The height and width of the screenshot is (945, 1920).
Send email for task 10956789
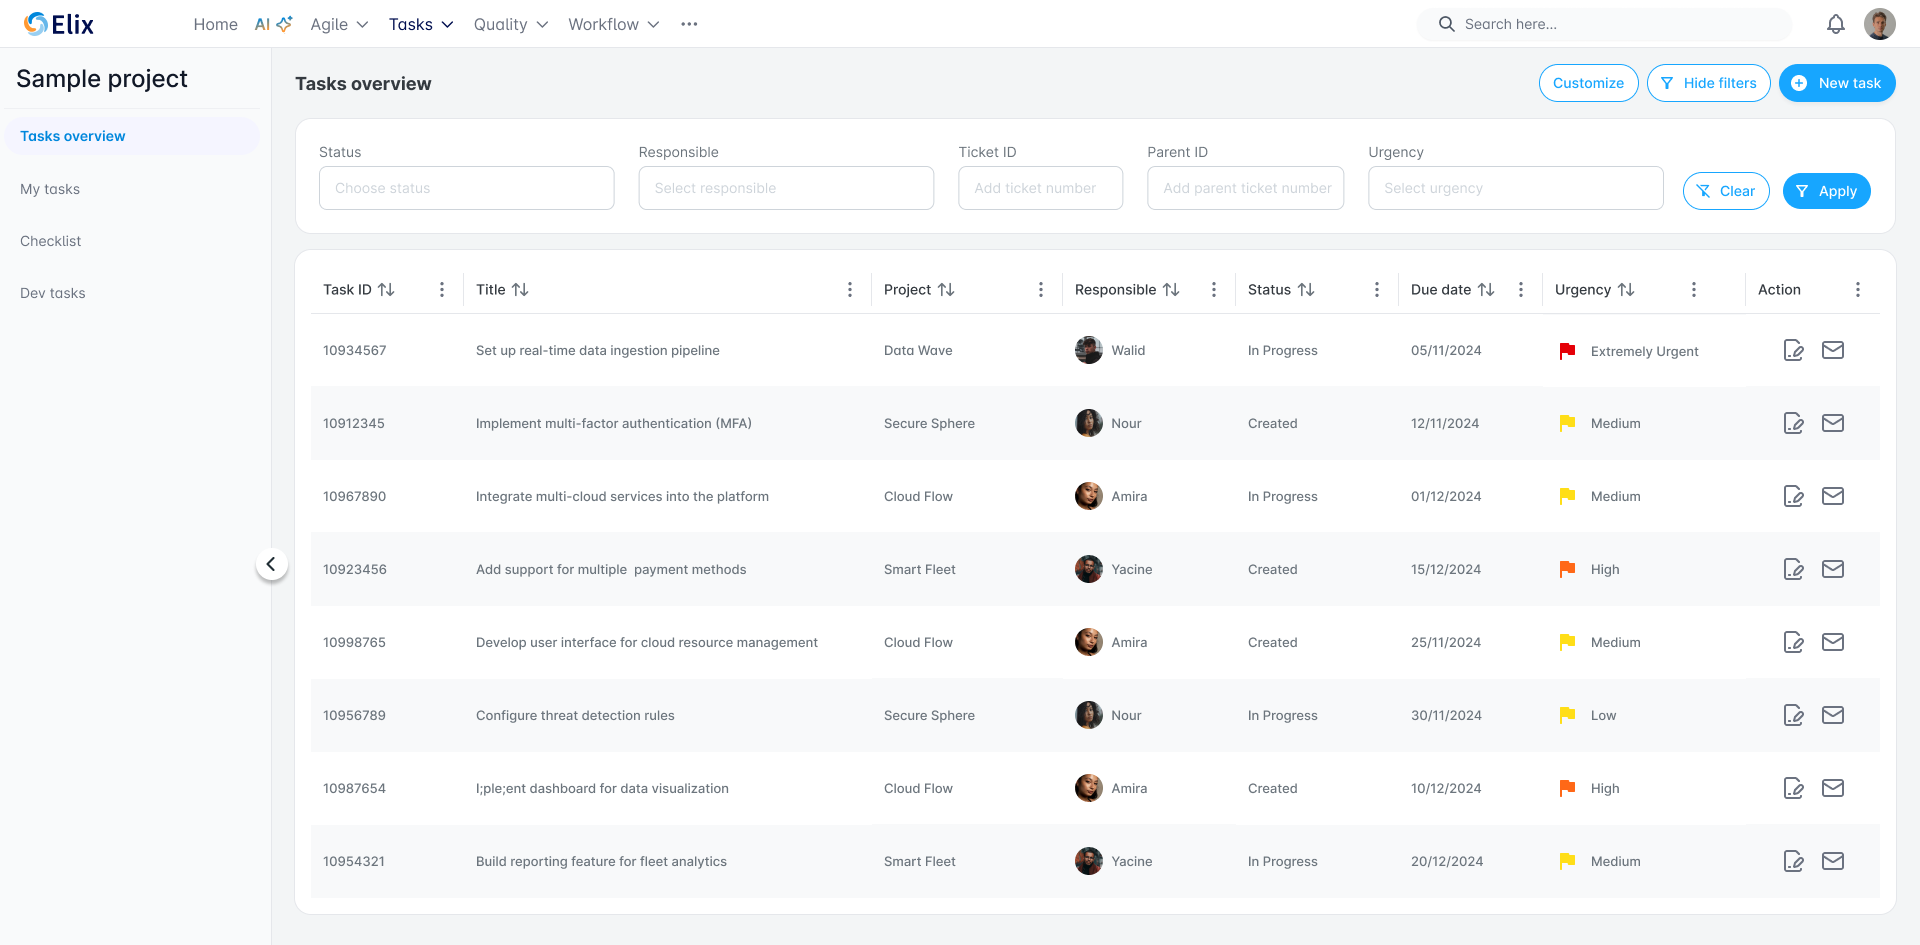click(1833, 715)
